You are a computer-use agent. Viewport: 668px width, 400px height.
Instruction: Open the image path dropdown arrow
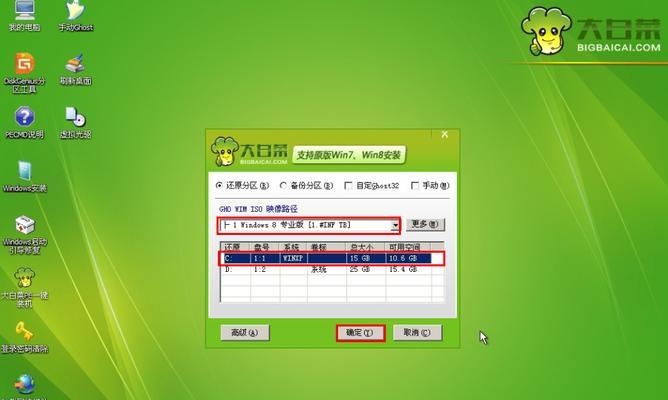coord(396,225)
